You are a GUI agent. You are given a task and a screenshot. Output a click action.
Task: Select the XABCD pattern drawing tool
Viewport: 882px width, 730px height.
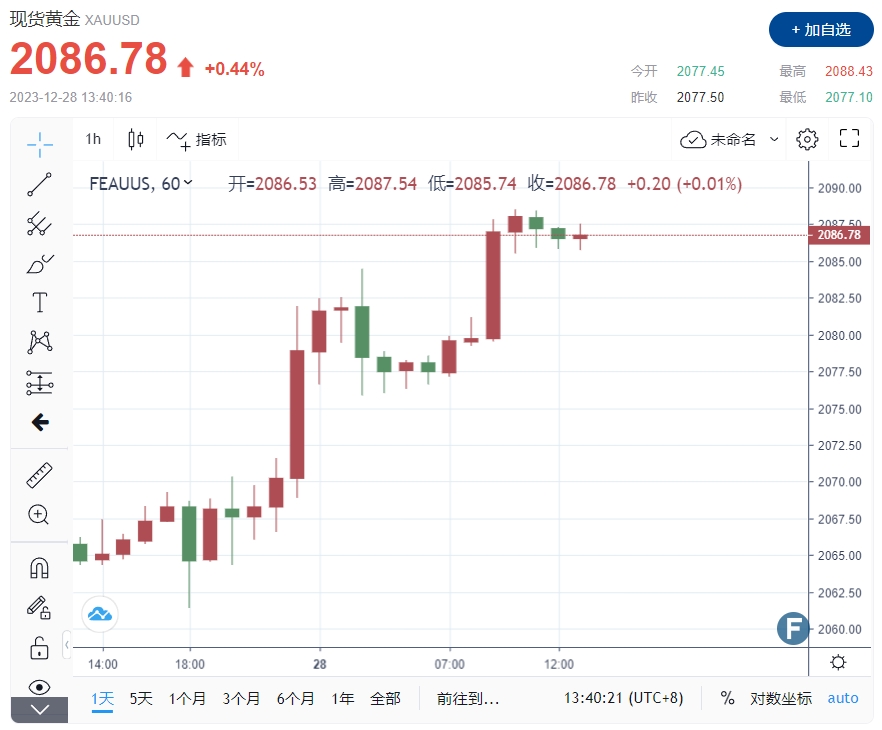click(x=39, y=342)
